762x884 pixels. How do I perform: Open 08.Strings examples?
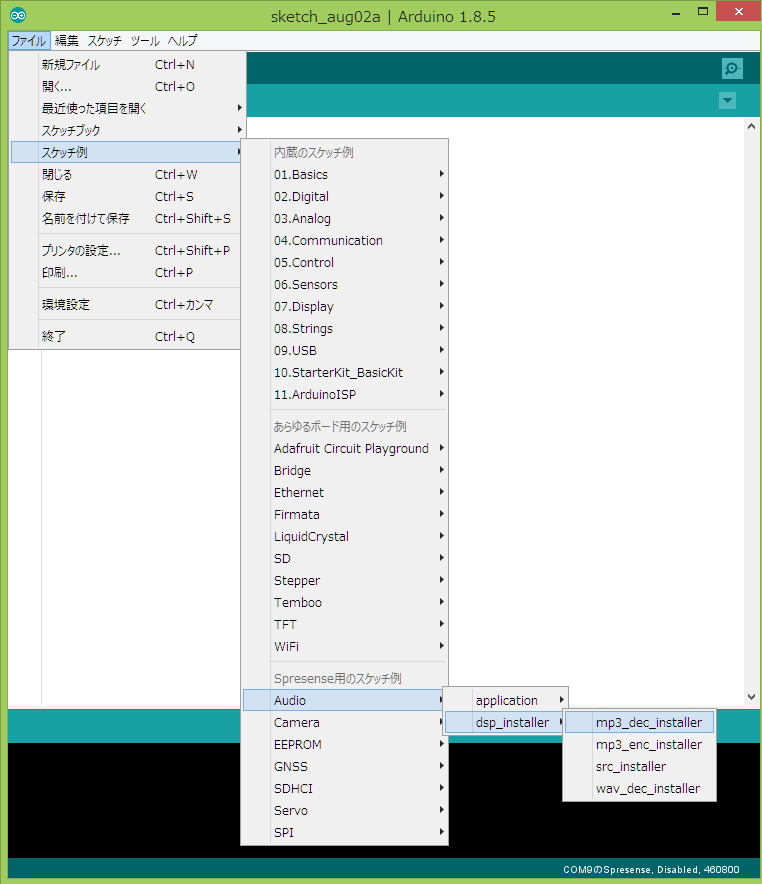point(345,329)
